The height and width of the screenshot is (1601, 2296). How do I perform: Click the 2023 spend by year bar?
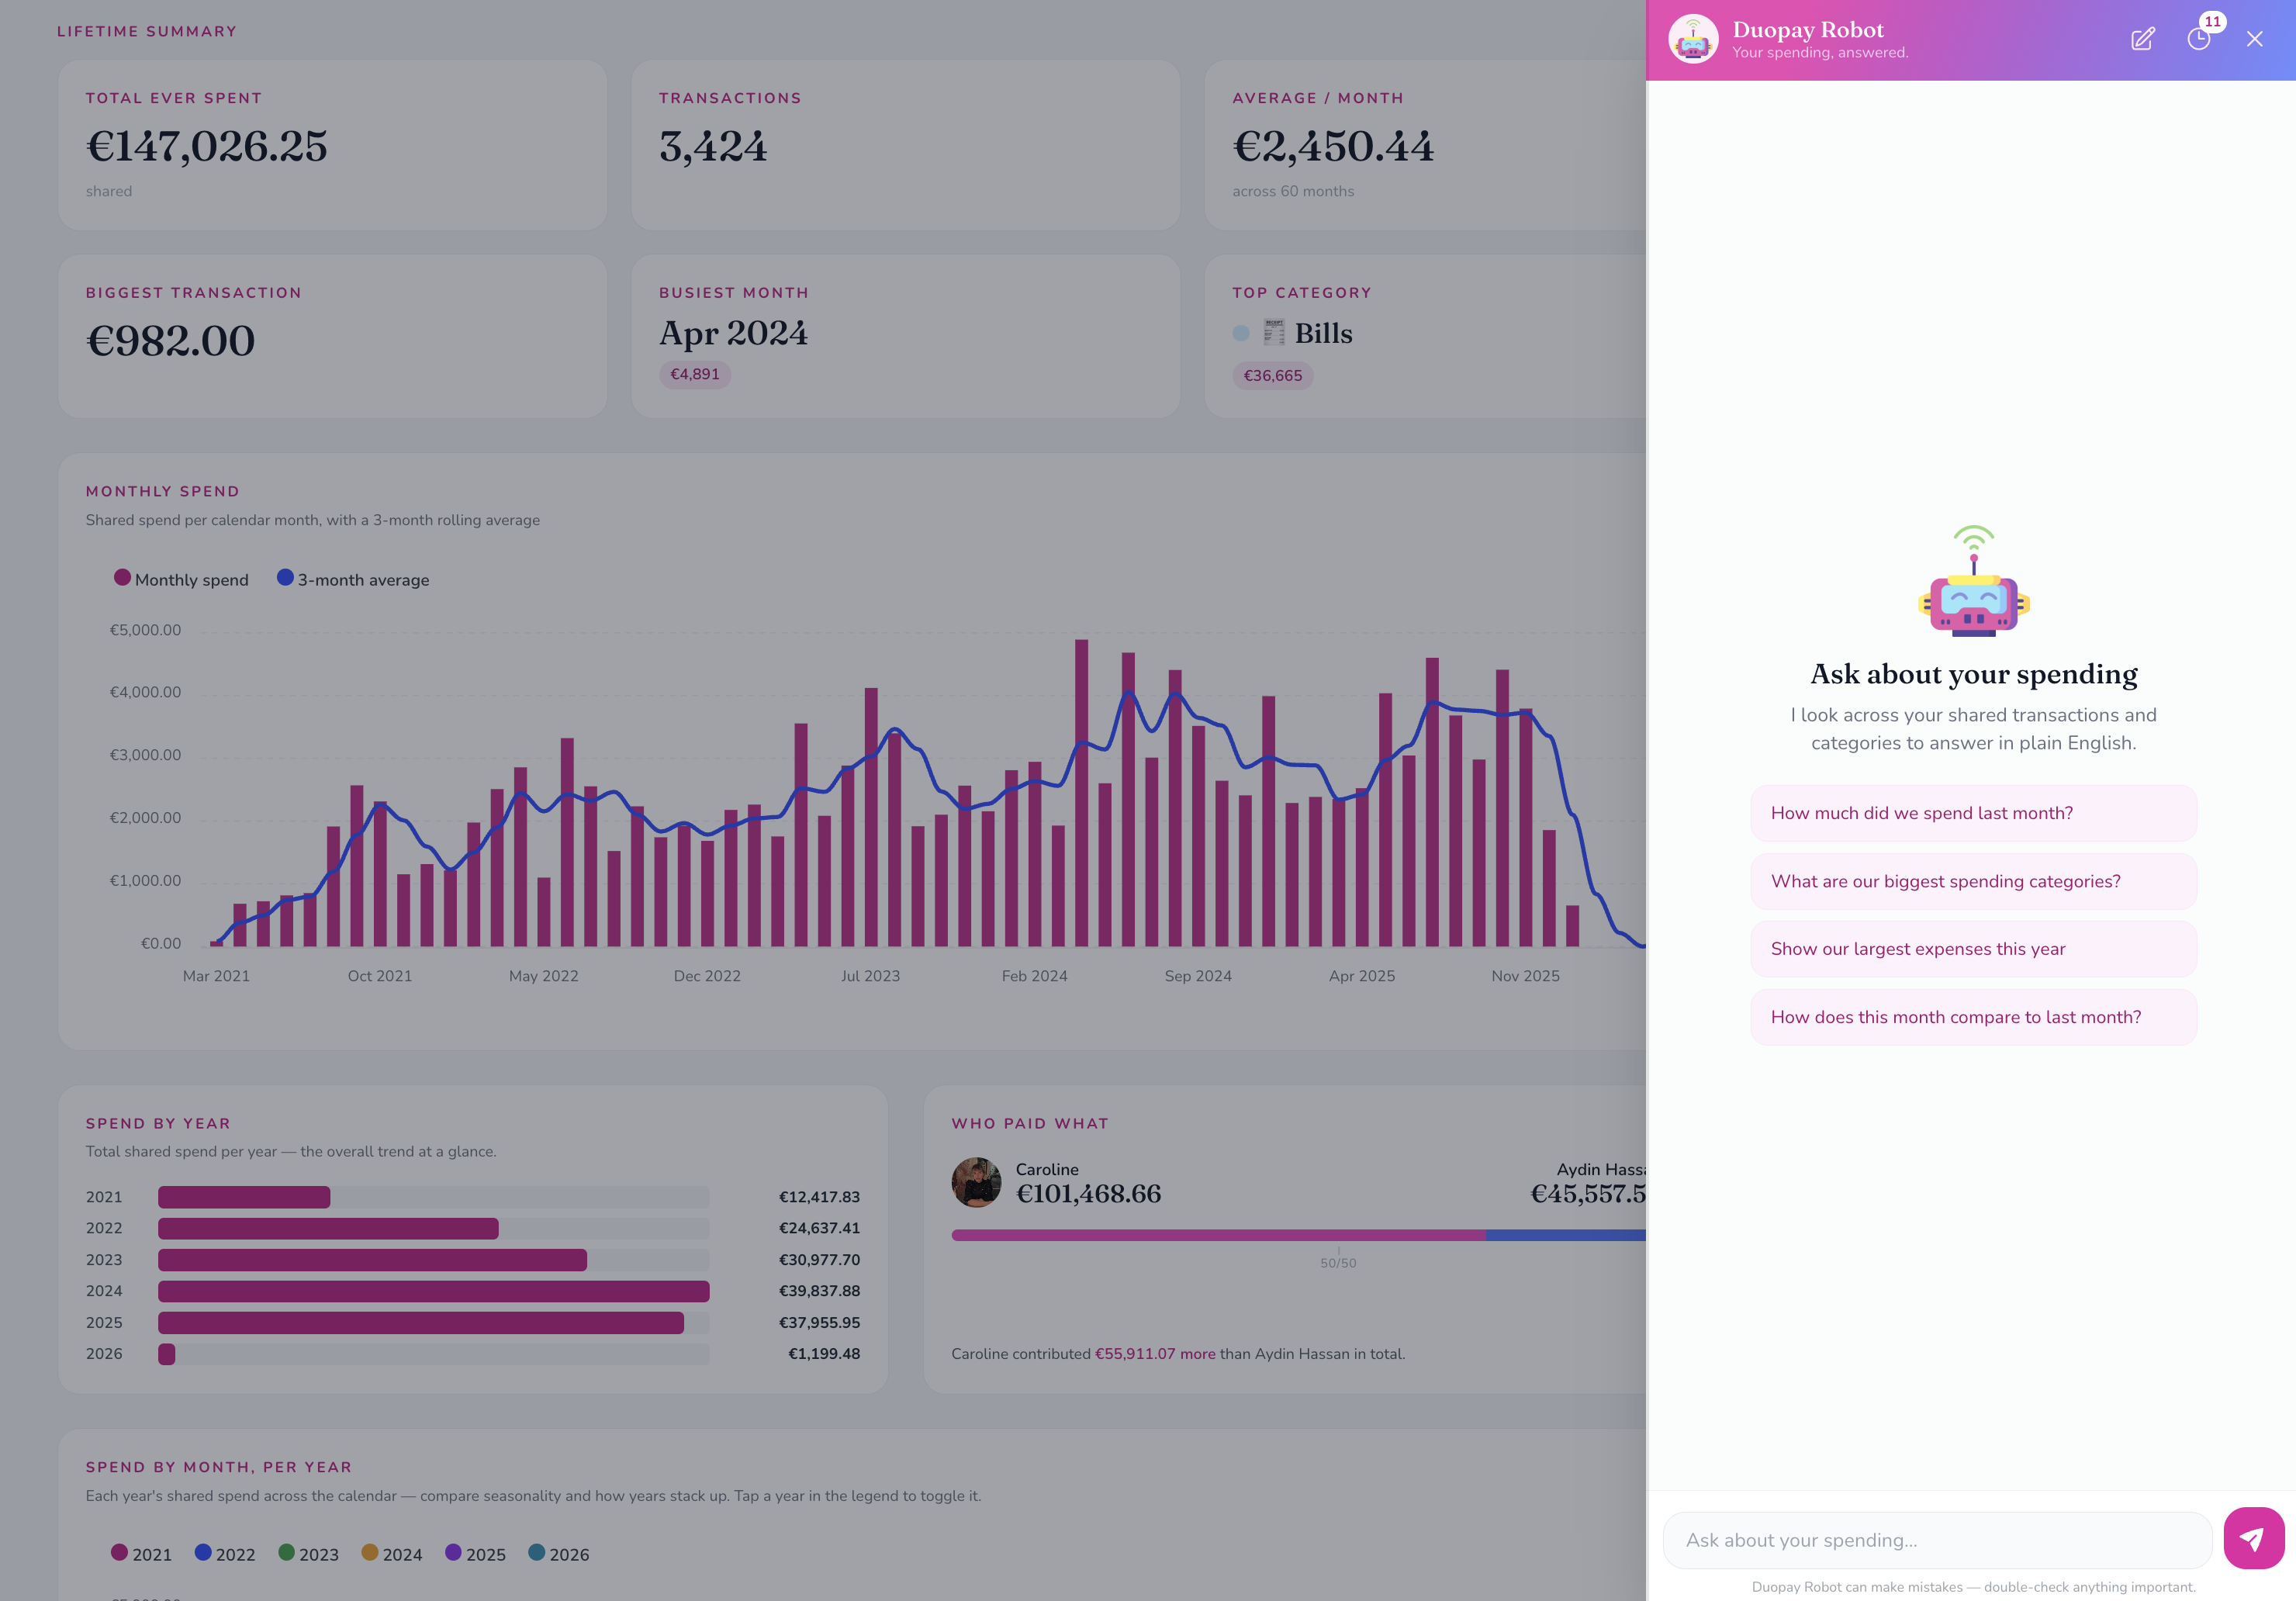[x=372, y=1260]
